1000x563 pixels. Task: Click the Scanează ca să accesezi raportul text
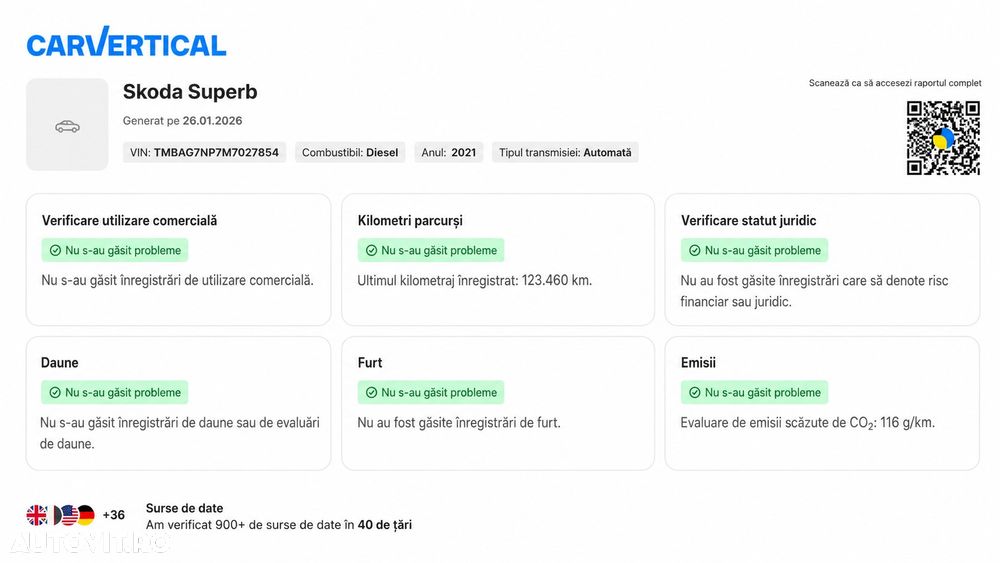click(x=895, y=83)
